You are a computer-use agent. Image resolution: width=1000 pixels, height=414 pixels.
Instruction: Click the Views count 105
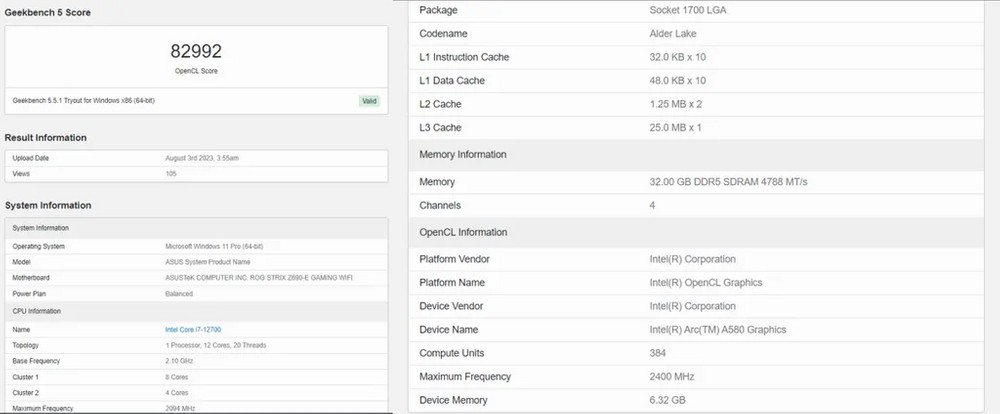pos(171,174)
